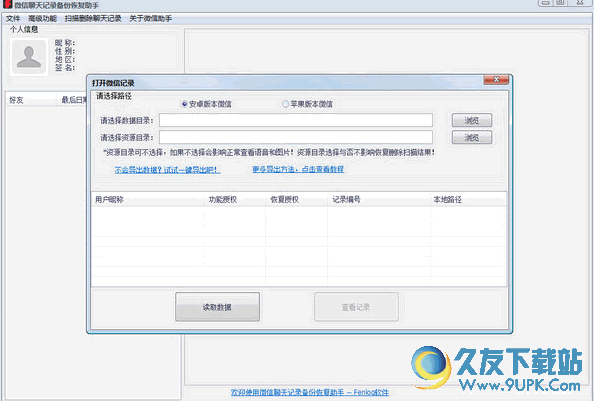Click the profile avatar placeholder icon
The width and height of the screenshot is (594, 401).
click(29, 56)
